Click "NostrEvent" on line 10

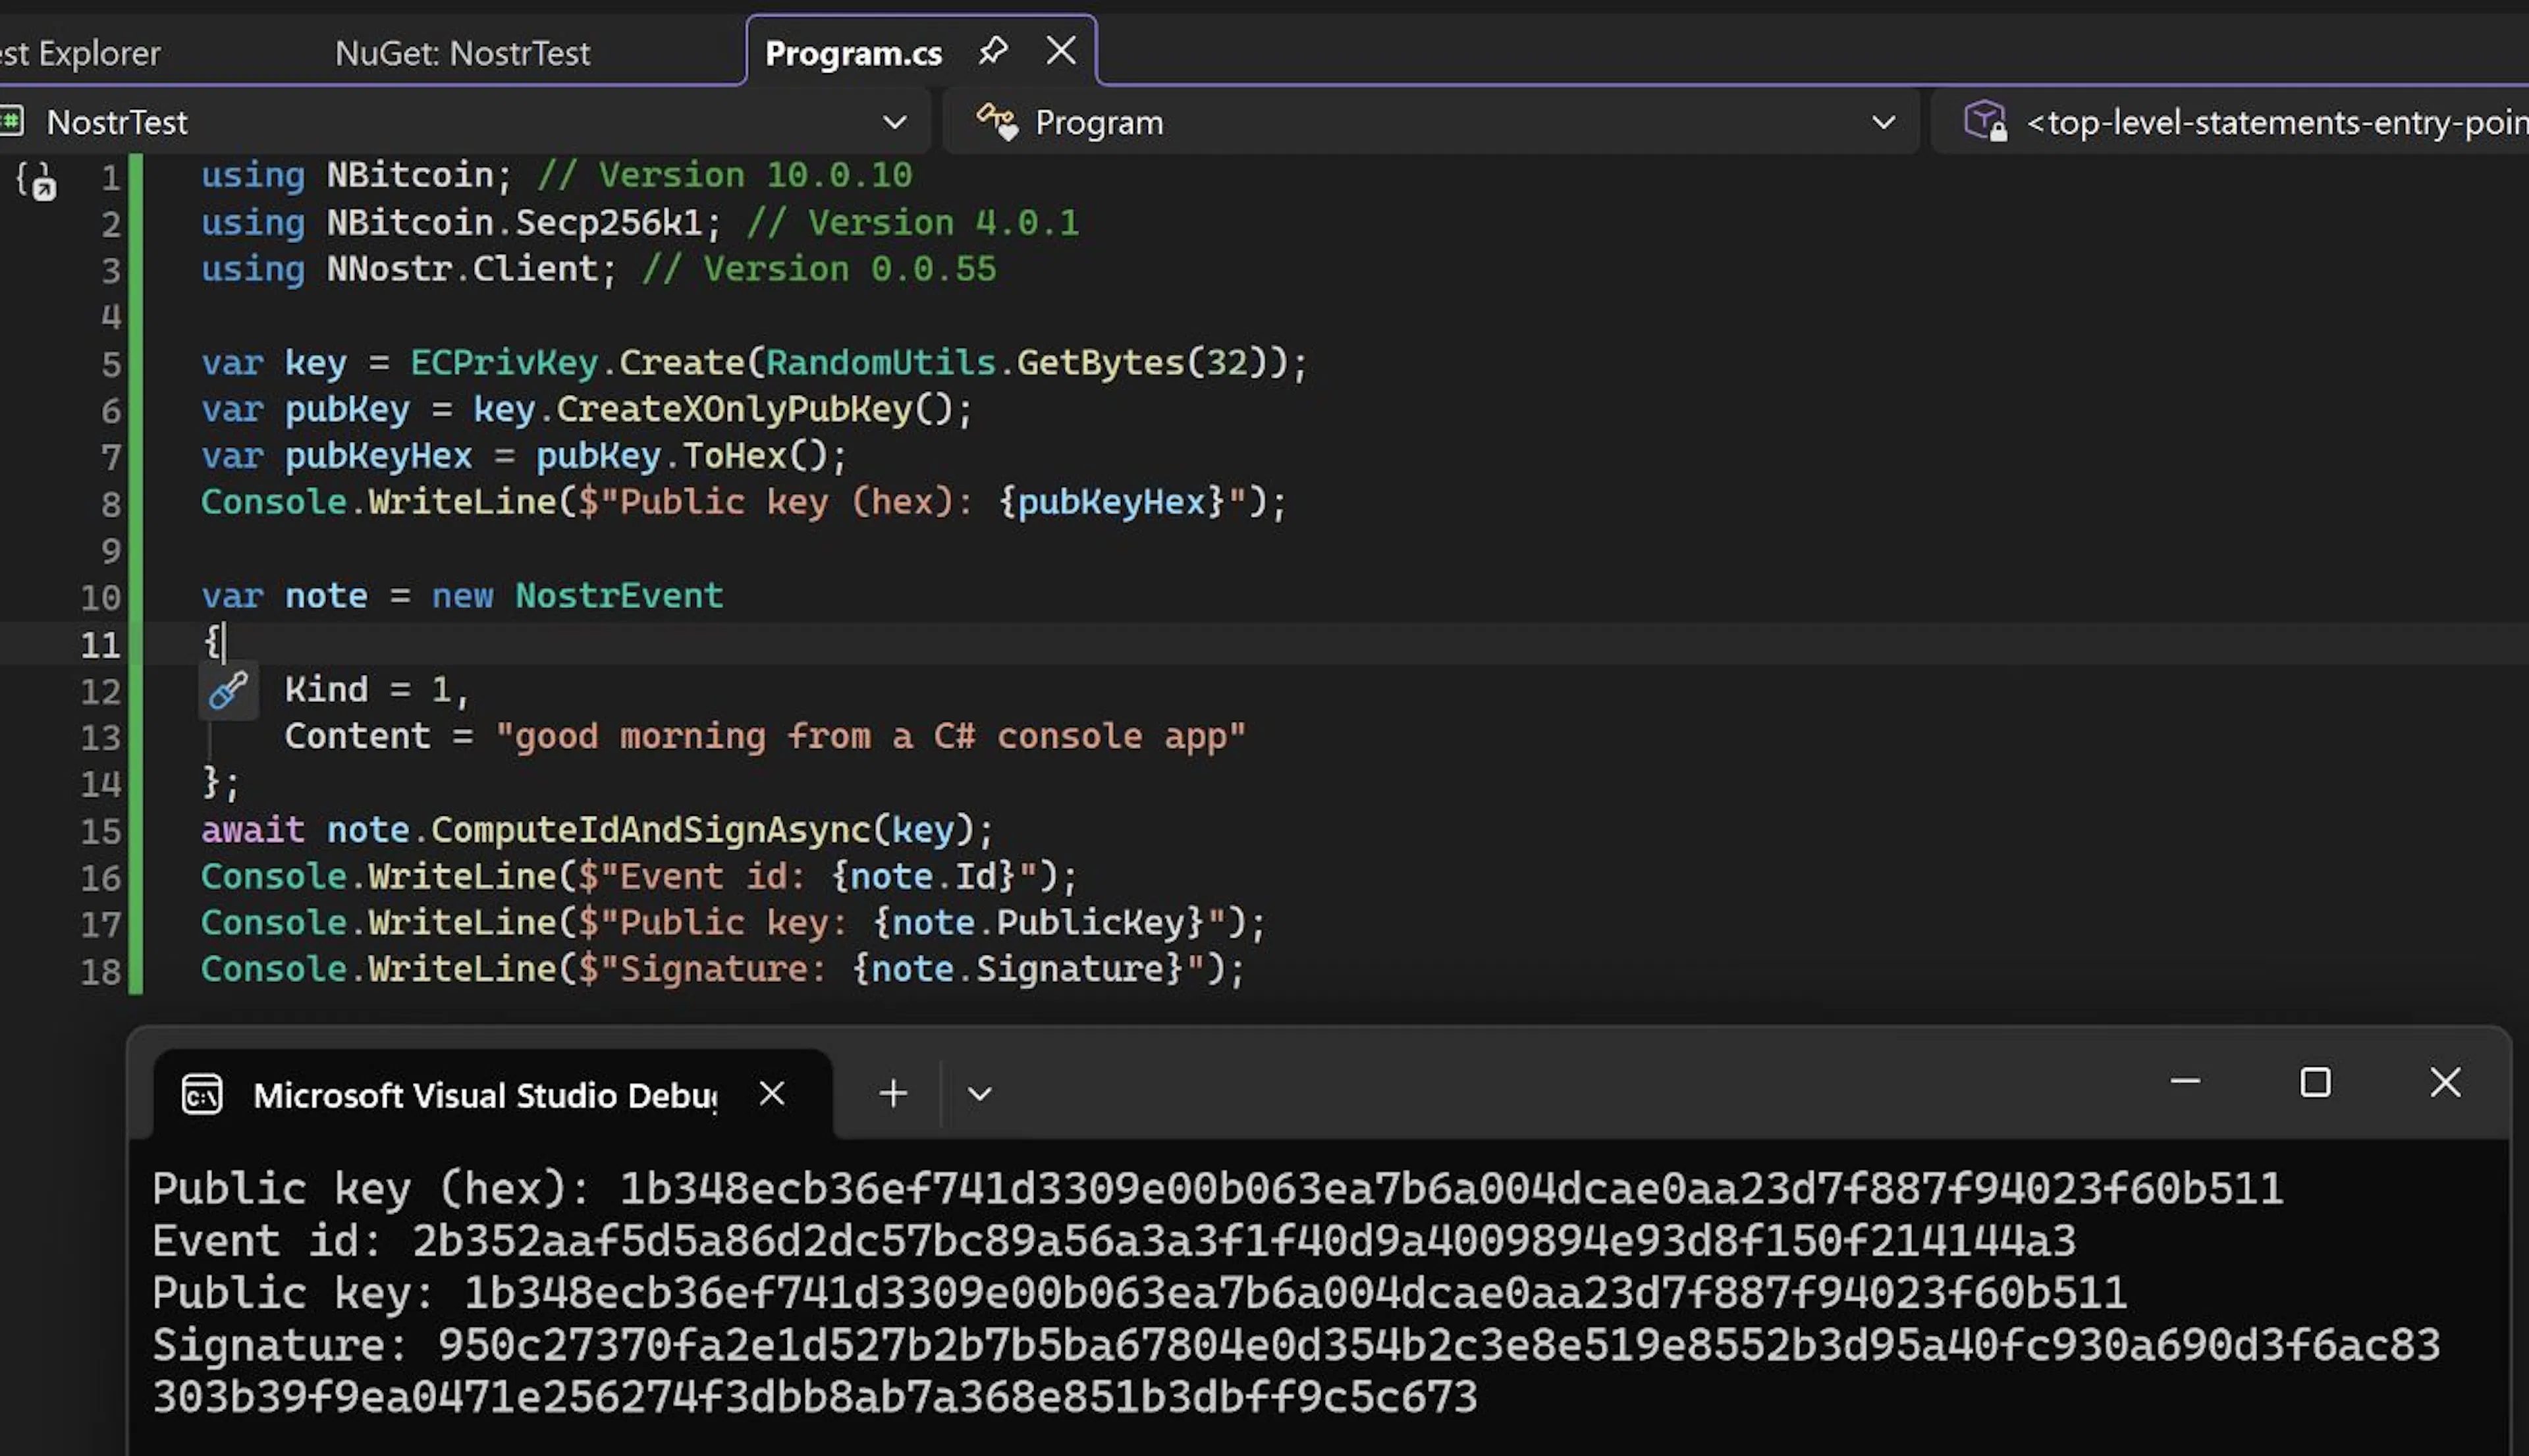[619, 596]
